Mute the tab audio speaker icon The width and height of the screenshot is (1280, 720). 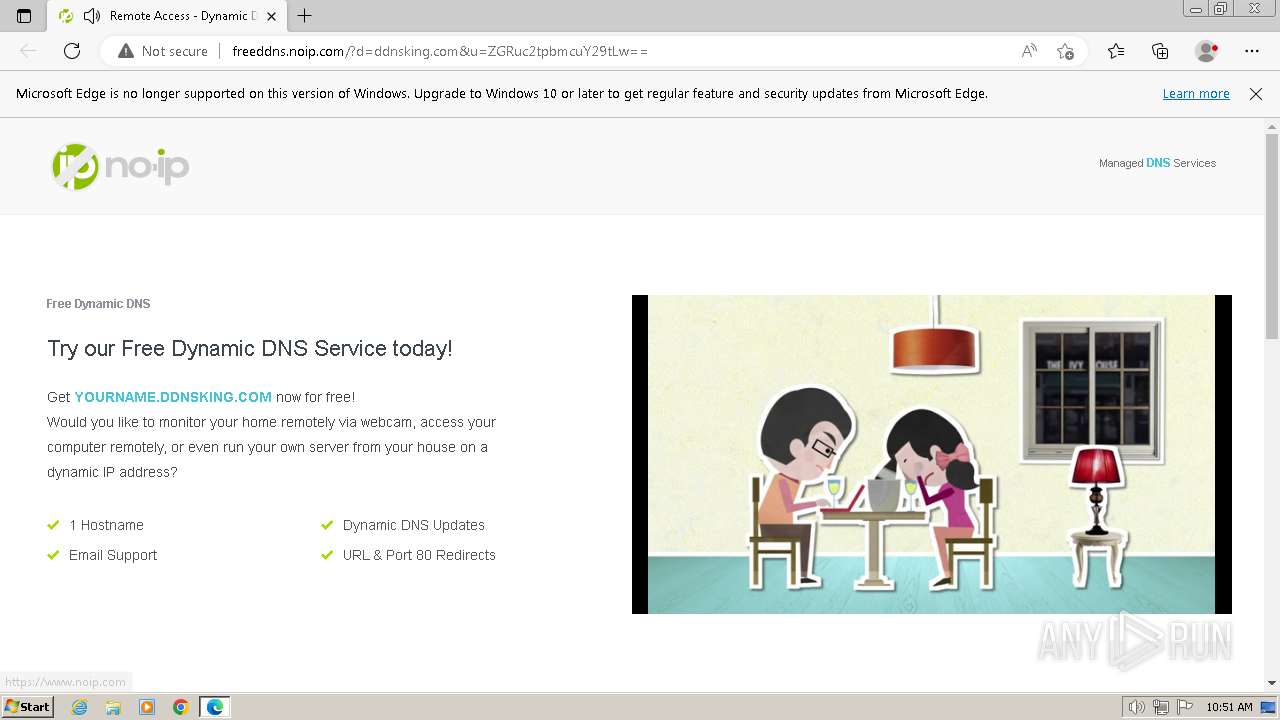[92, 16]
